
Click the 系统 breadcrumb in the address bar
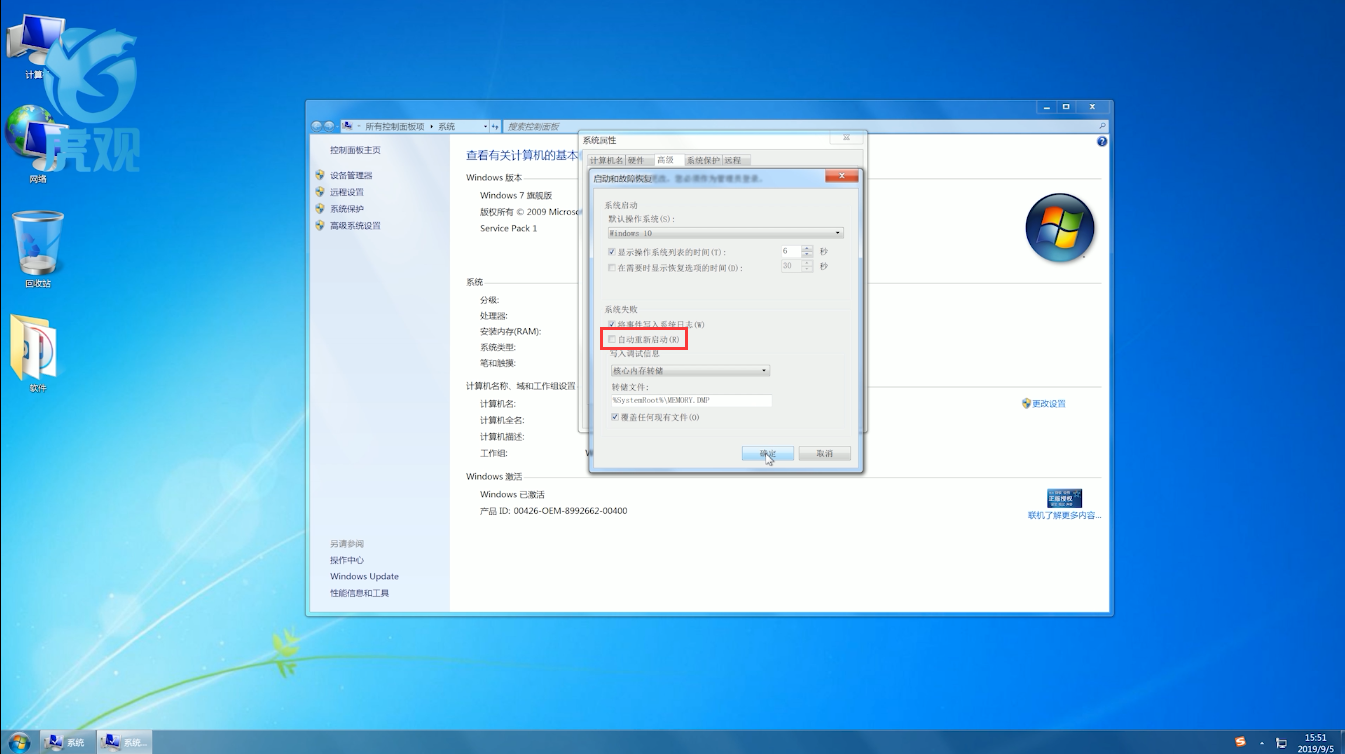pyautogui.click(x=446, y=127)
